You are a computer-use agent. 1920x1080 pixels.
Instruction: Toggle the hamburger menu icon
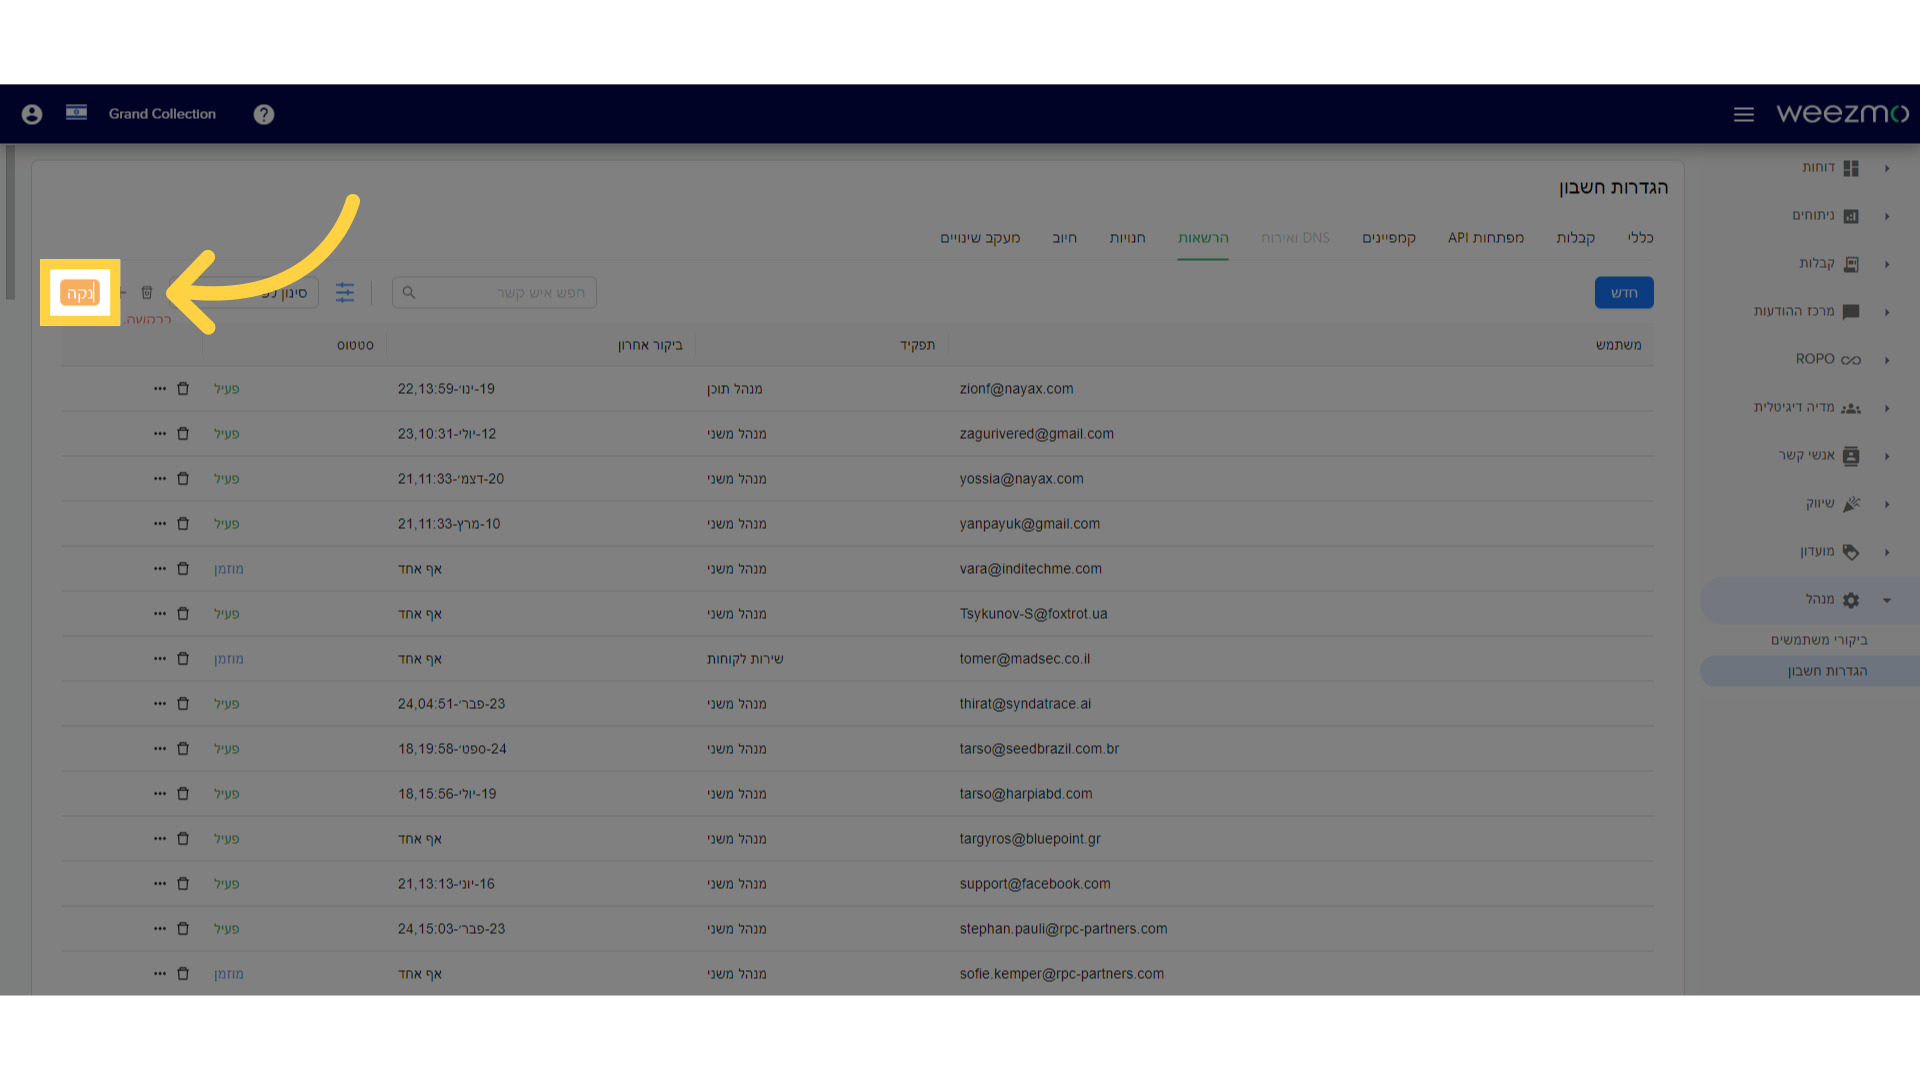1744,114
